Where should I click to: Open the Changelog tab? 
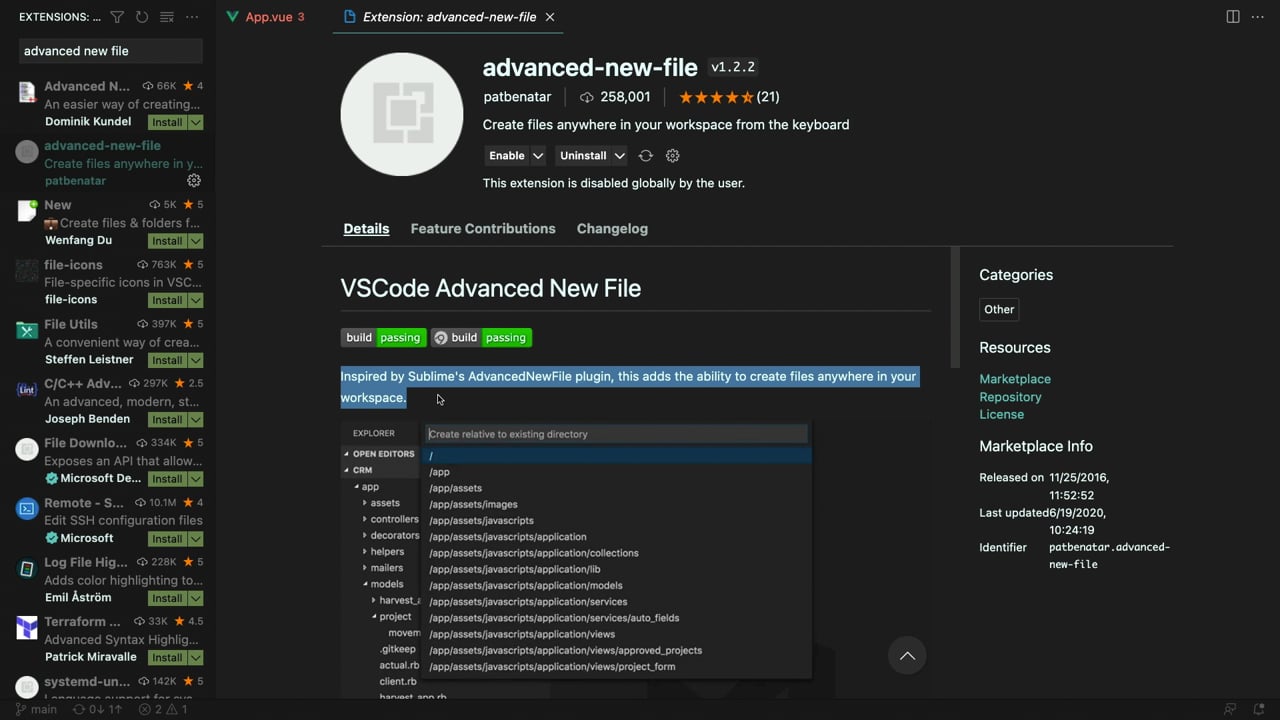[612, 229]
